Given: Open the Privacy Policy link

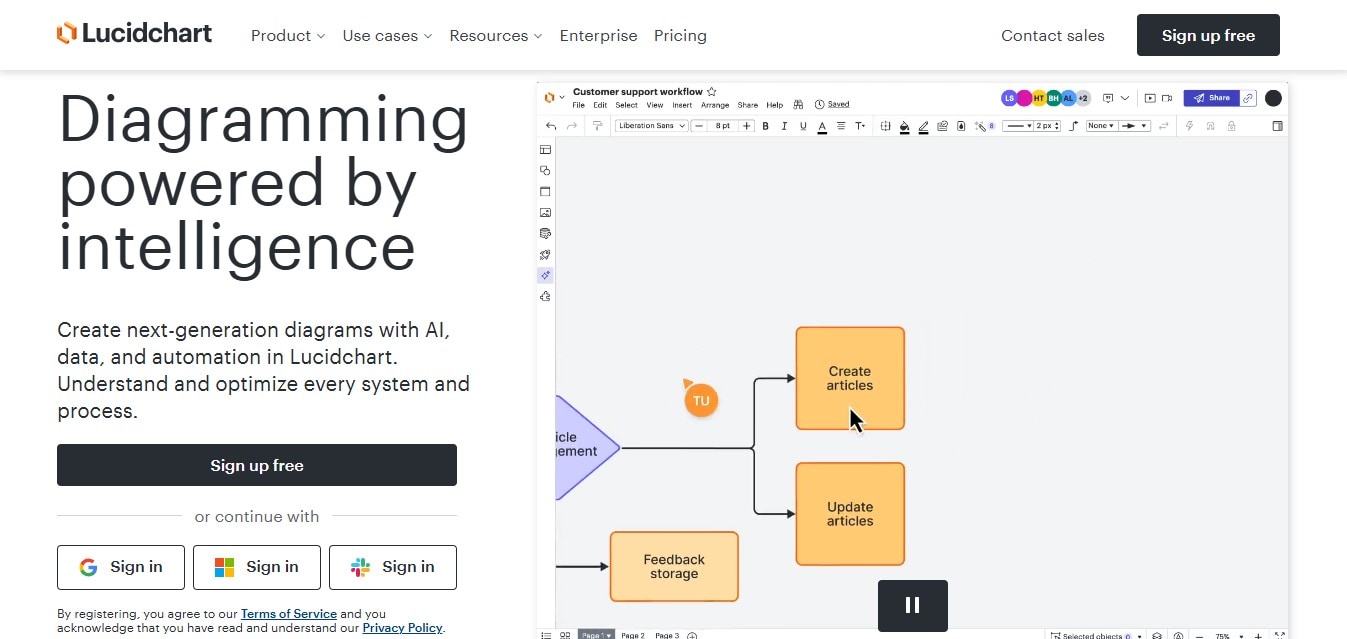Looking at the screenshot, I should (402, 628).
